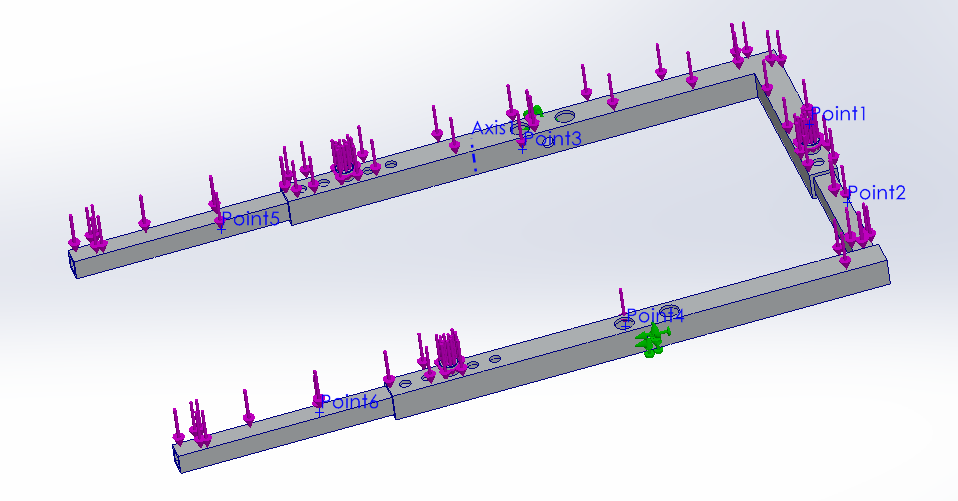The image size is (958, 501).
Task: Select the force arrows beside Point1
Action: tap(806, 129)
